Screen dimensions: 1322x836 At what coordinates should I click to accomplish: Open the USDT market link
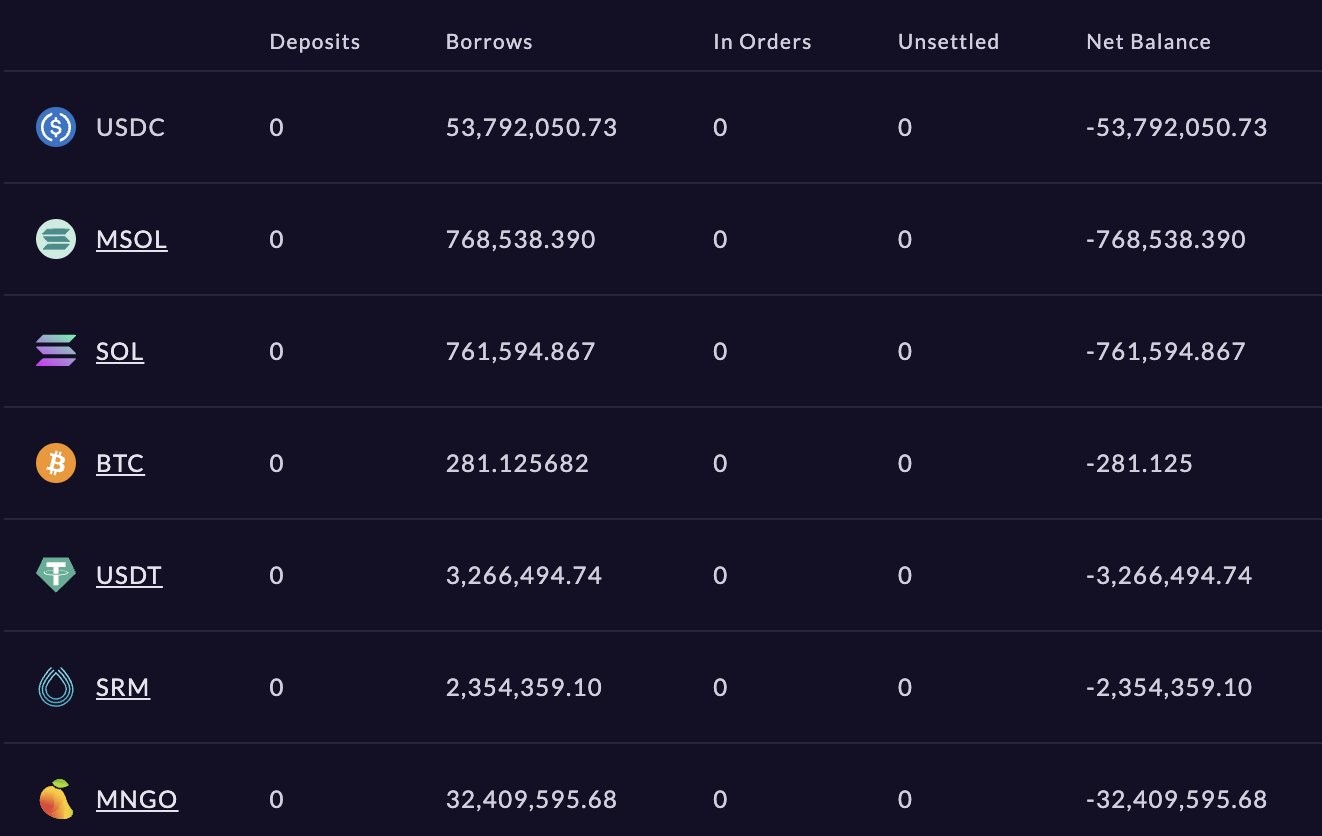tap(129, 576)
